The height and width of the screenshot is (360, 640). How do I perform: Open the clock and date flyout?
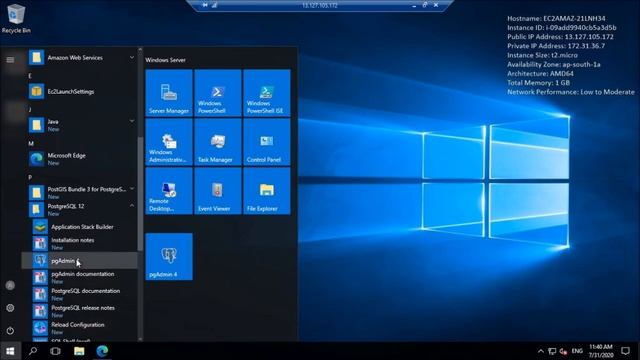point(601,351)
